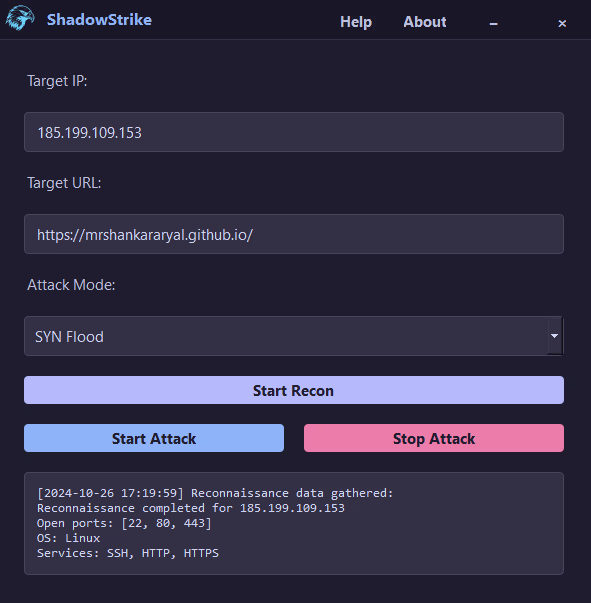Click the Start Recon button
Image resolution: width=591 pixels, height=603 pixels.
(294, 390)
